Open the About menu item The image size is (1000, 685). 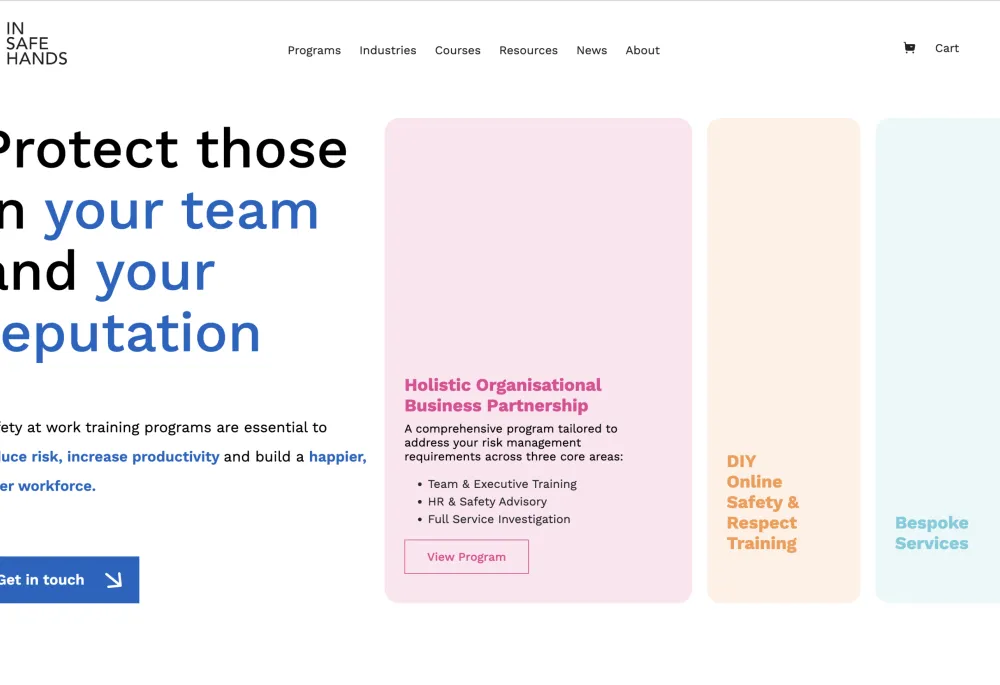642,50
